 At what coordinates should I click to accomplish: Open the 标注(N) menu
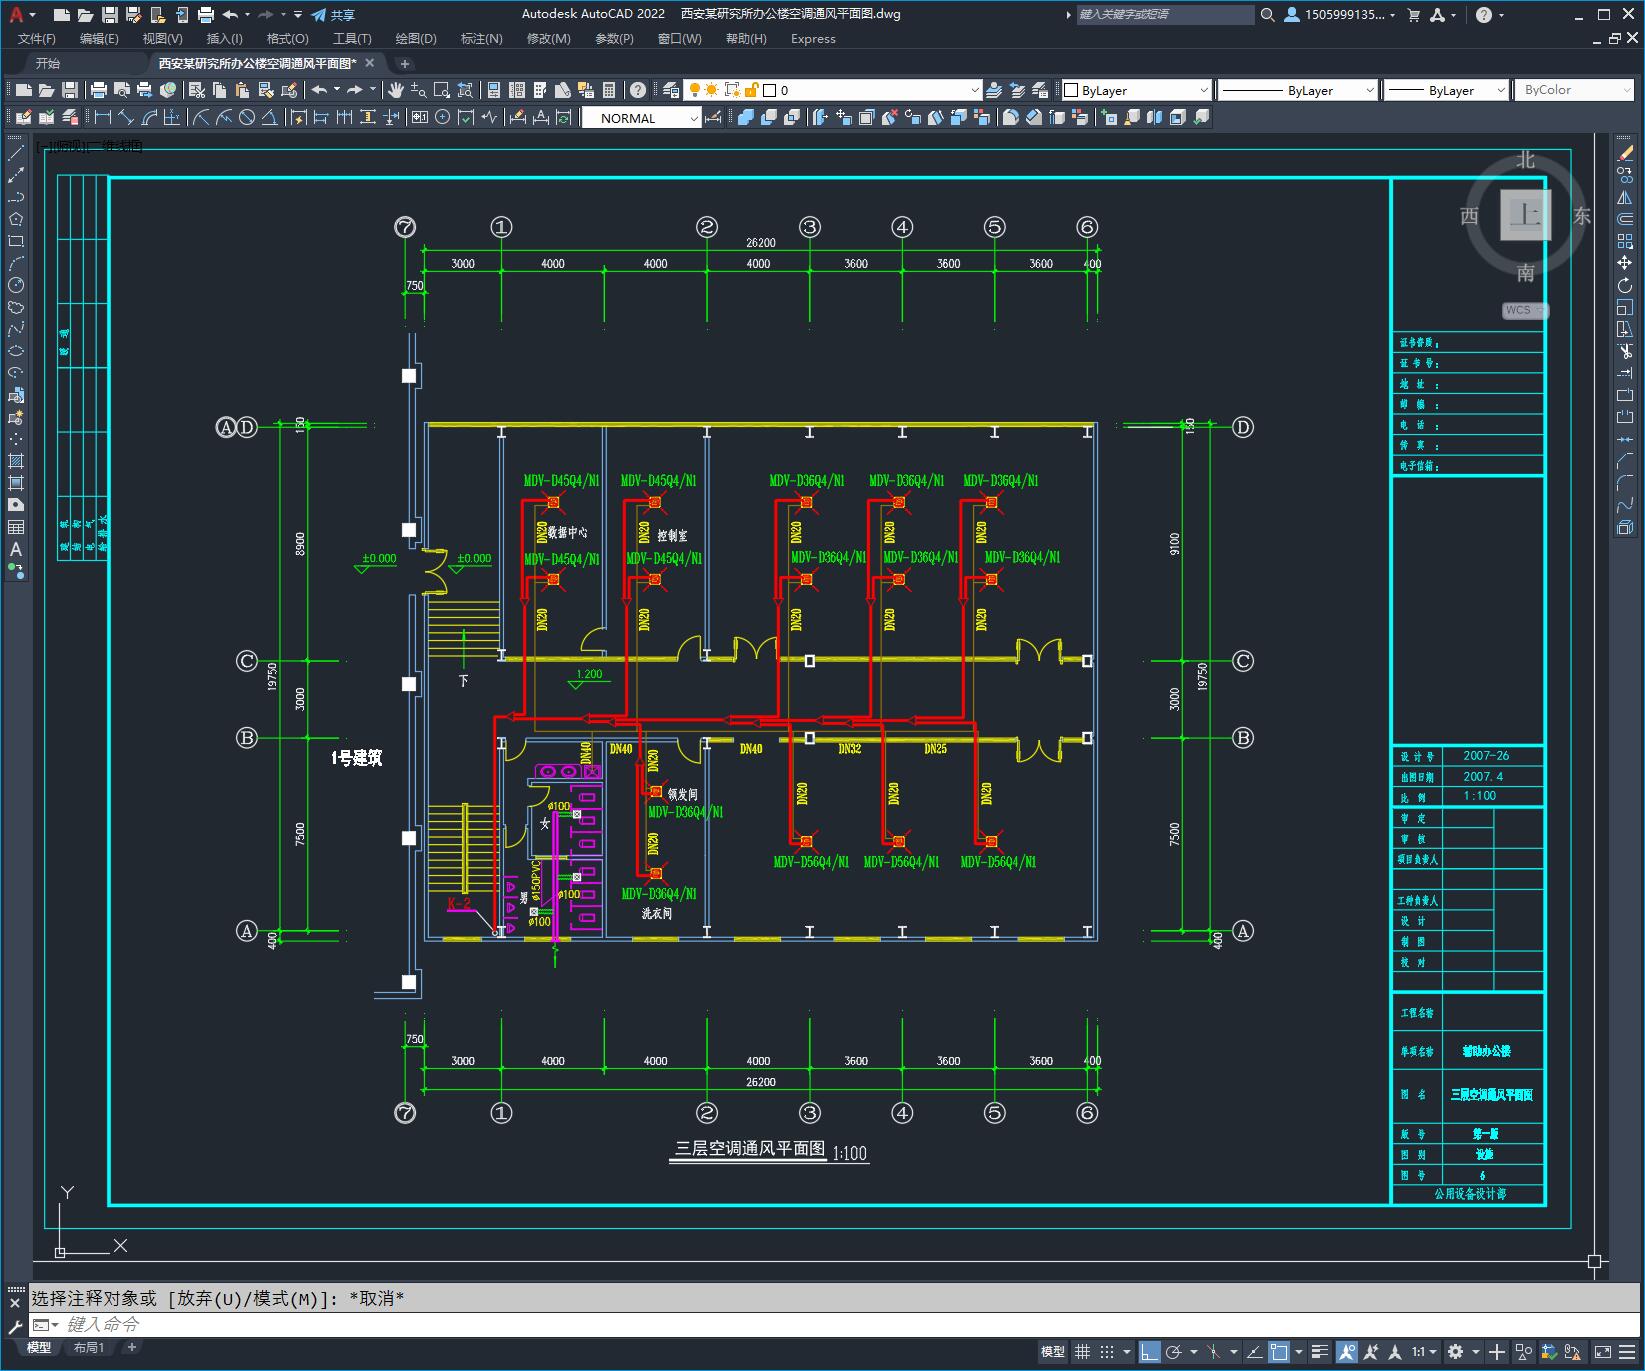coord(481,39)
